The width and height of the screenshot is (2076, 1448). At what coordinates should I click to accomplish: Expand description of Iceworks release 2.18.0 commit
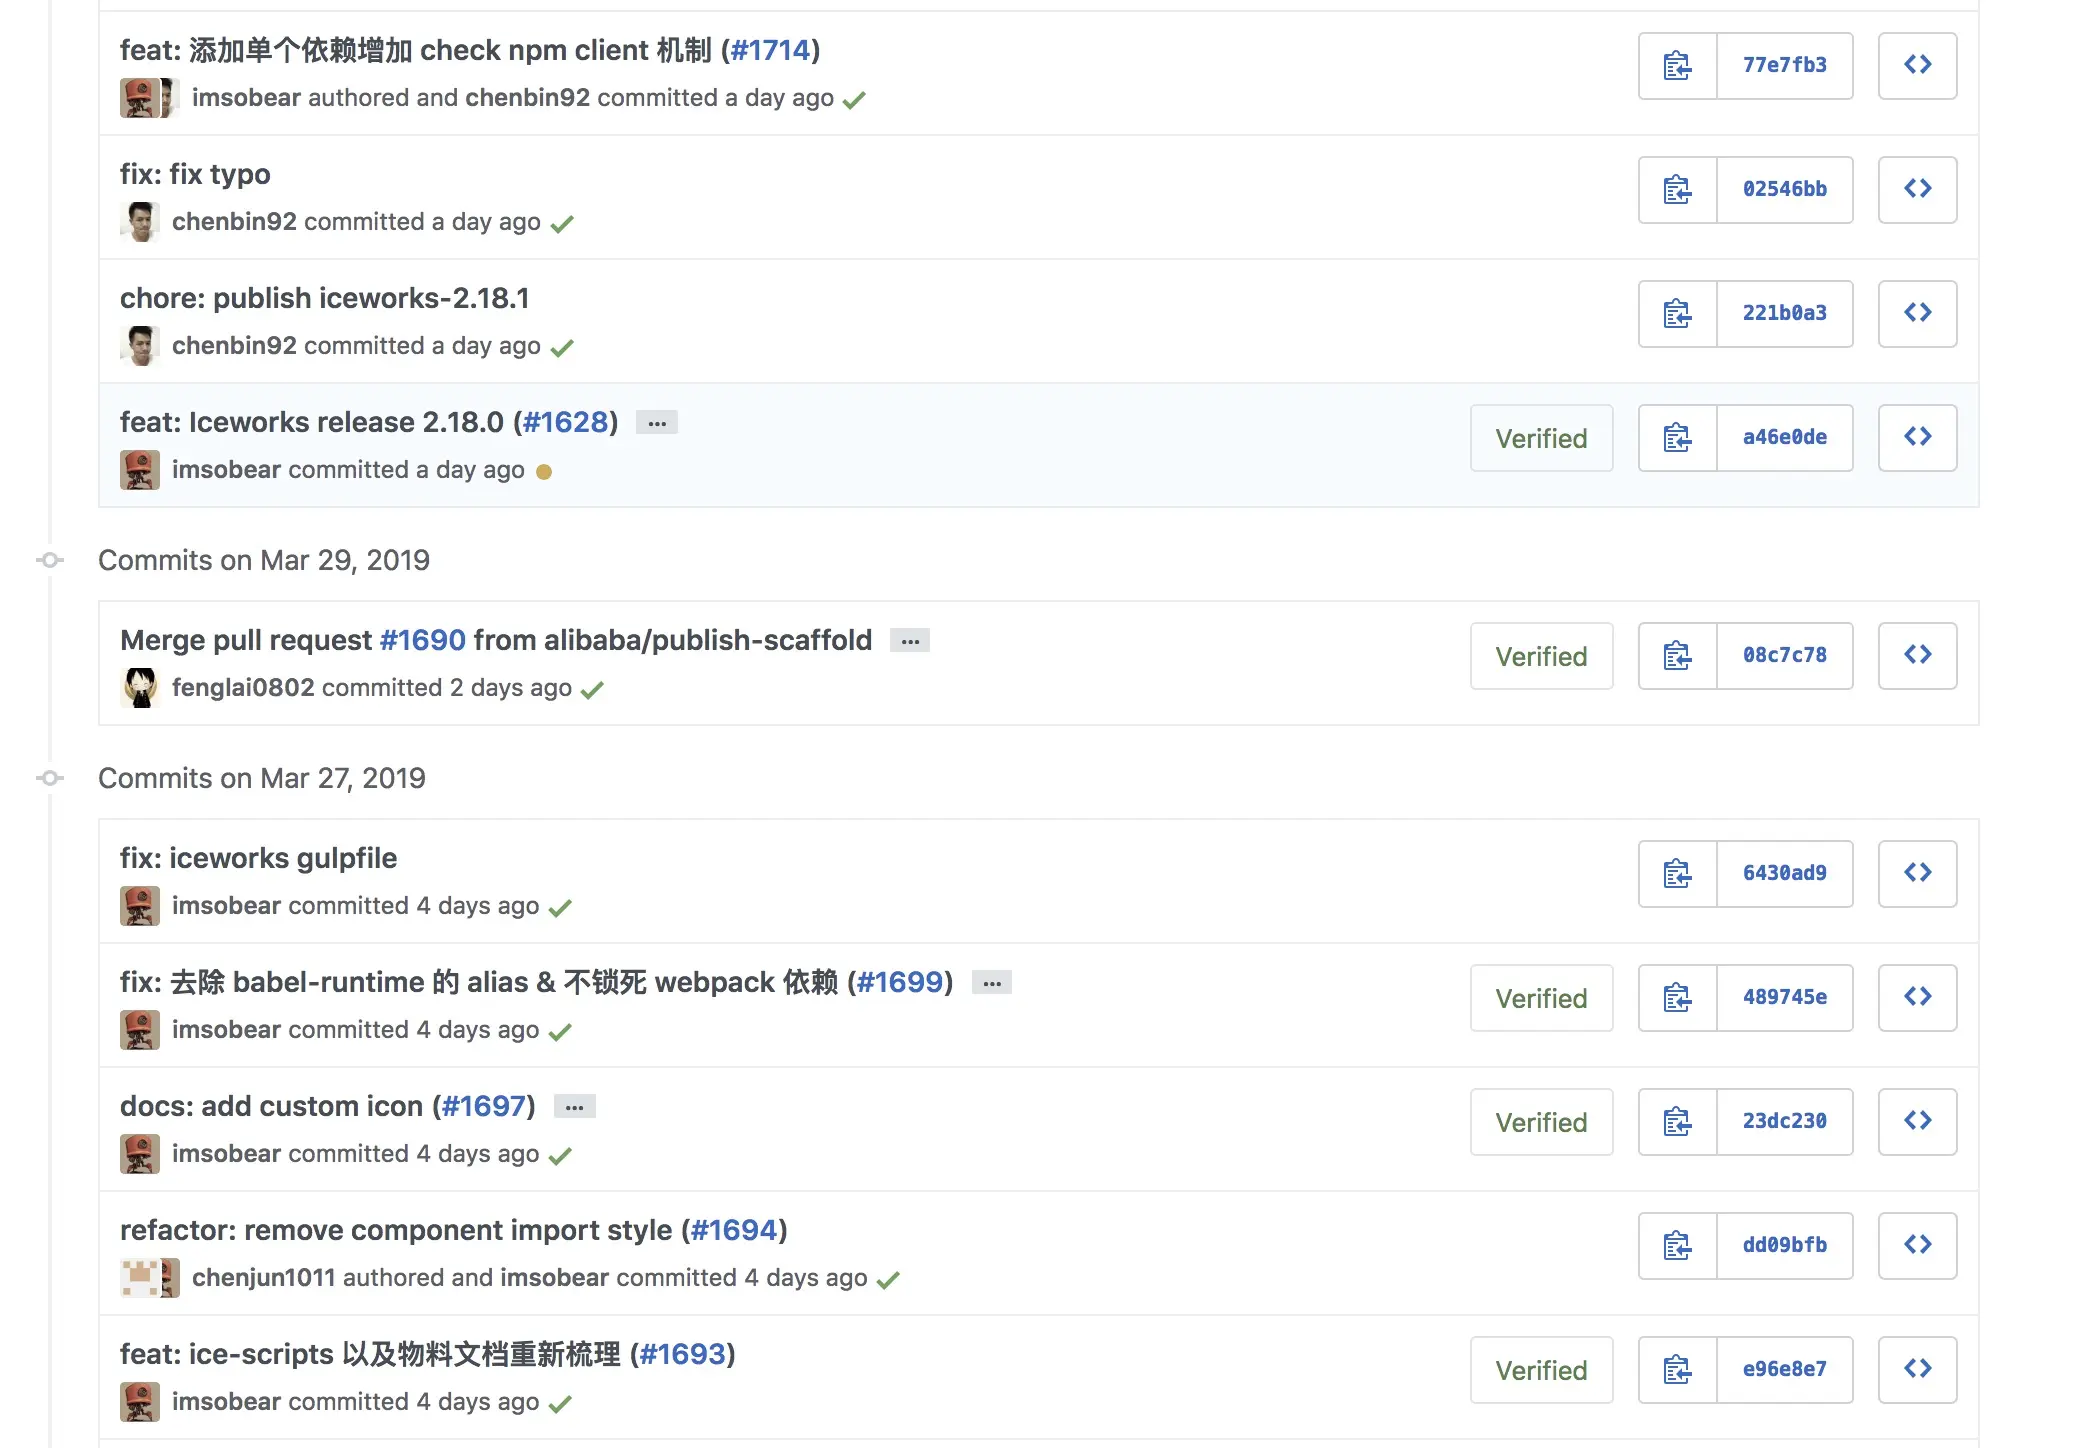coord(657,423)
